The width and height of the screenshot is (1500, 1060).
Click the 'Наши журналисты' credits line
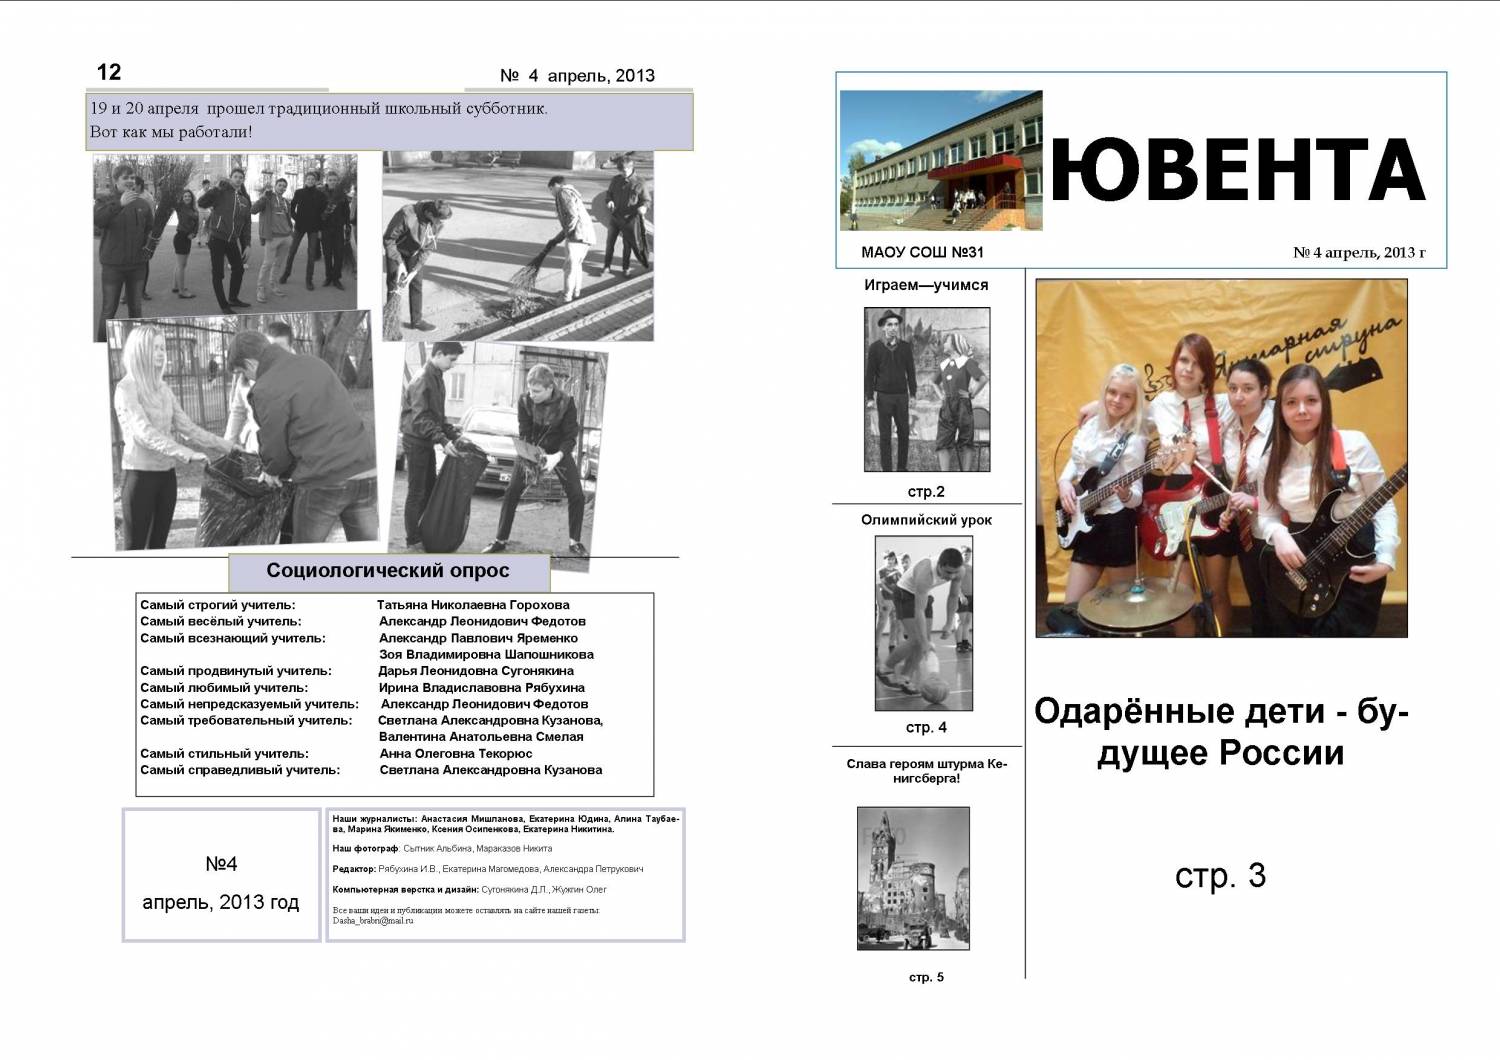pyautogui.click(x=506, y=824)
